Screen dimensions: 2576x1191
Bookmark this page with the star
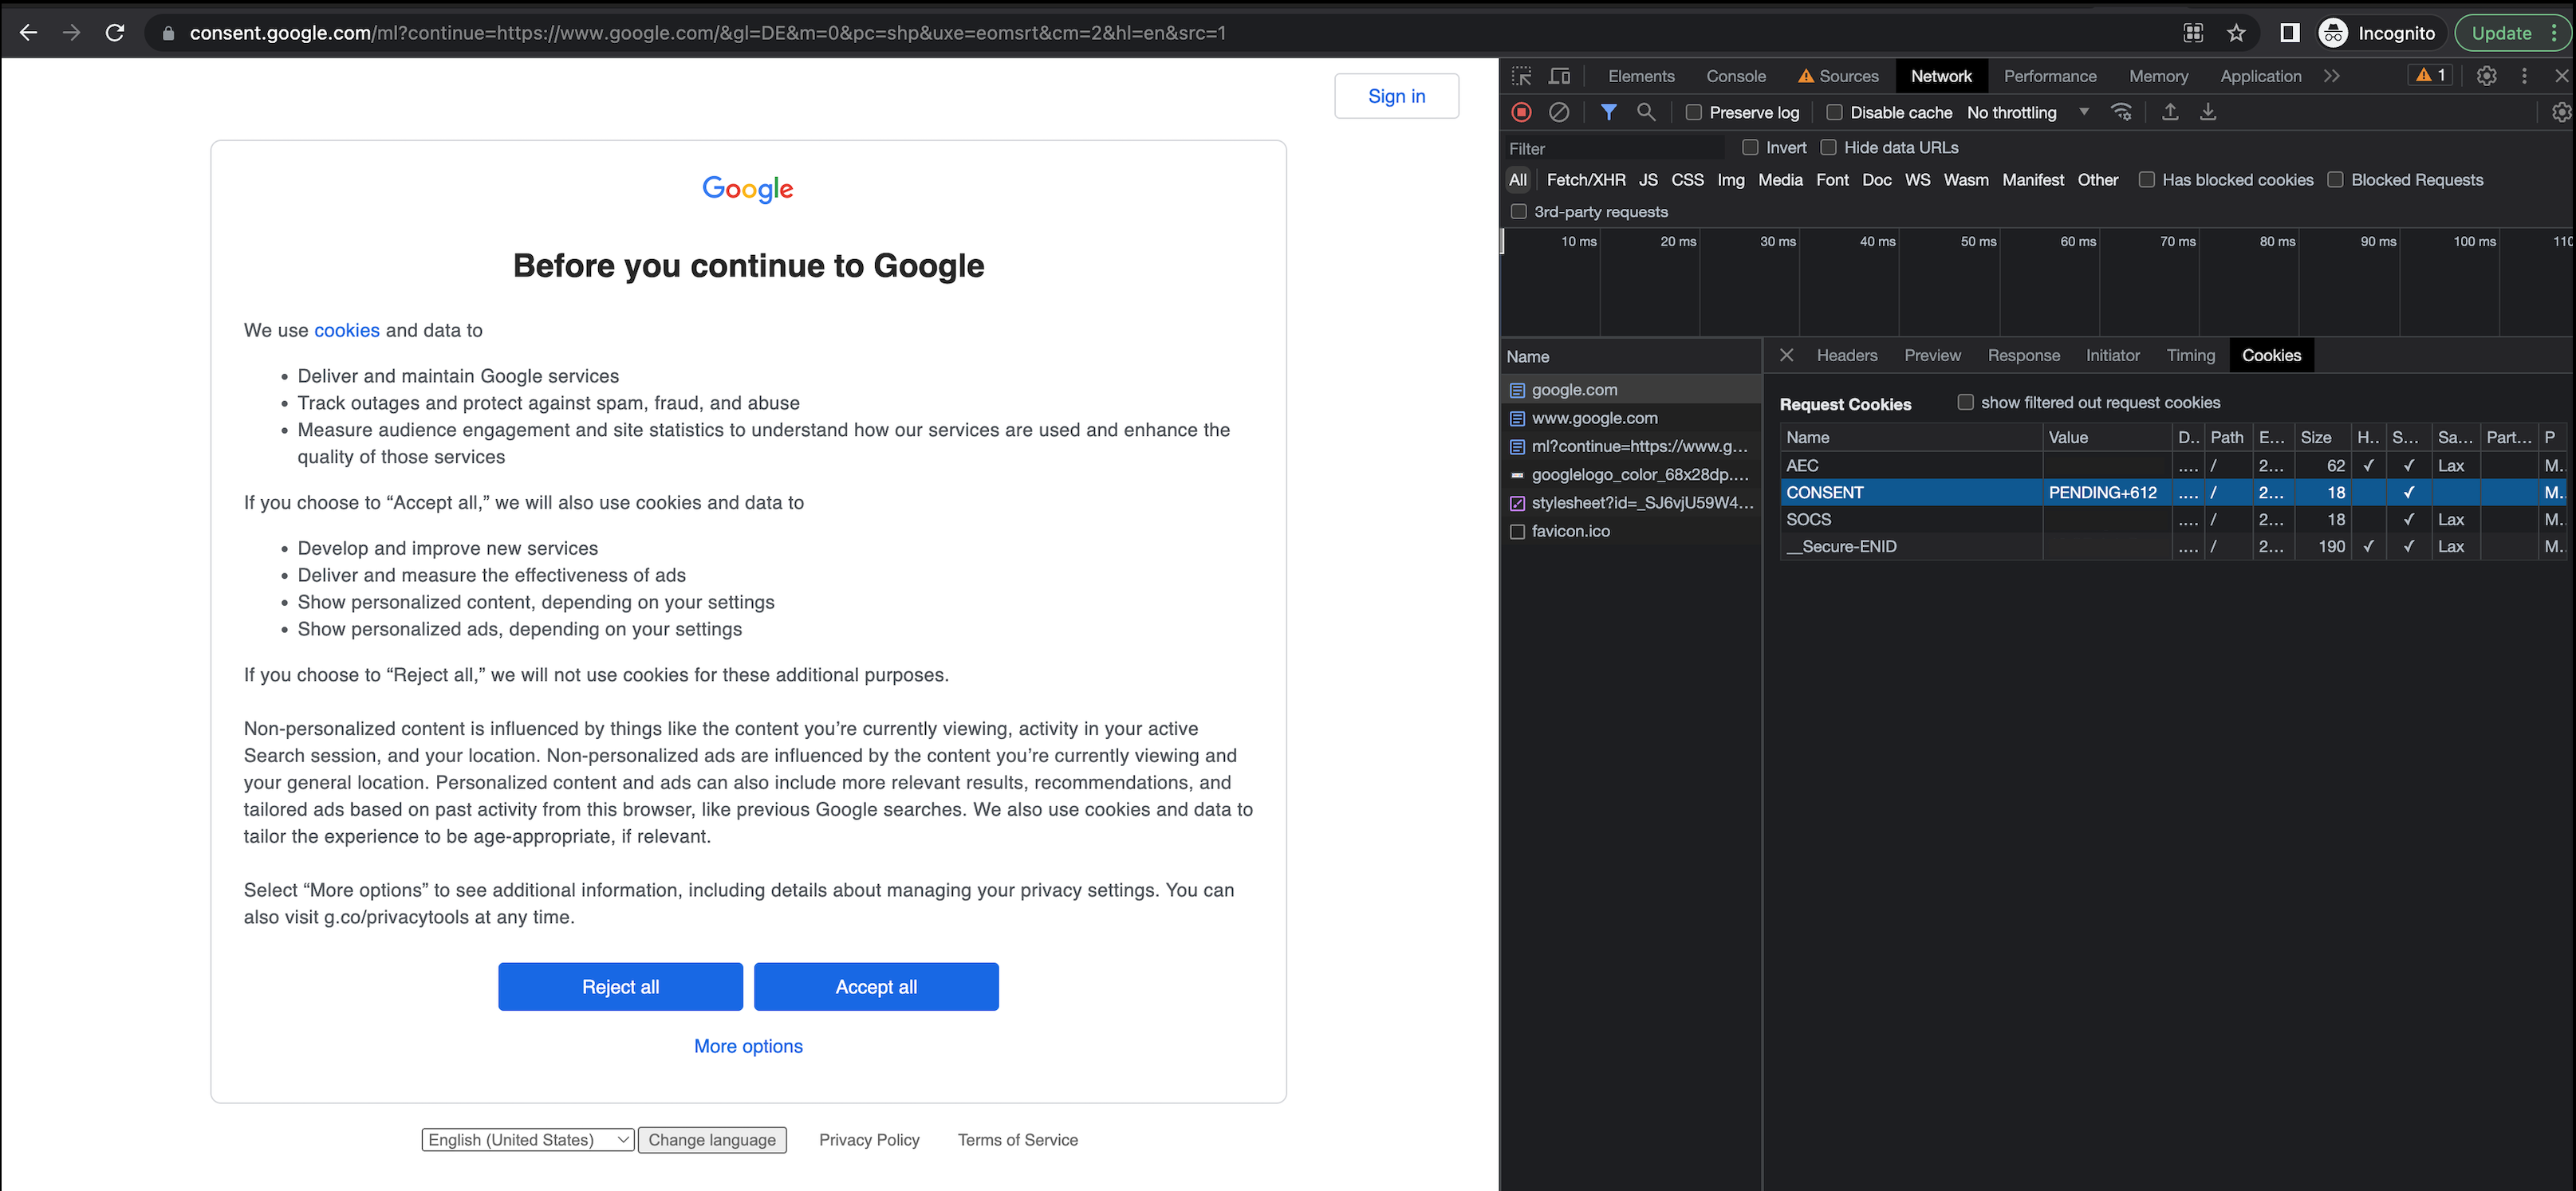(2236, 33)
